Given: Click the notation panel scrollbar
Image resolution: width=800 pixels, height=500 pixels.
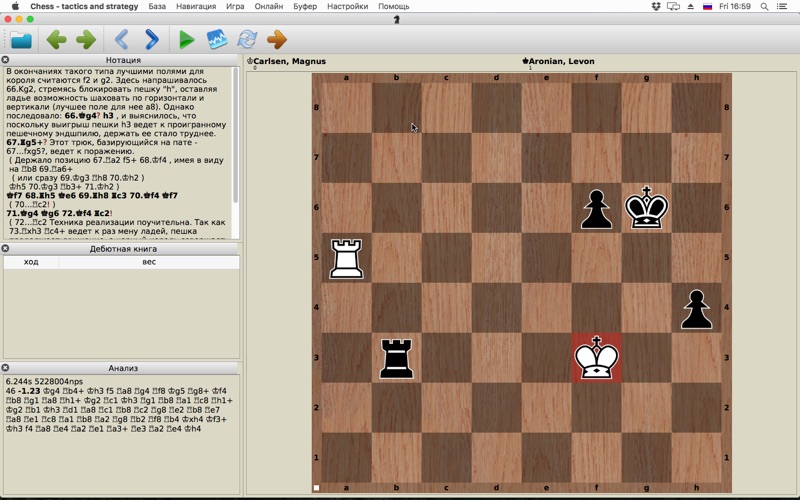Looking at the screenshot, I should [235, 135].
